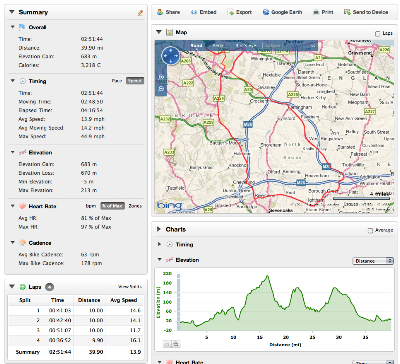The height and width of the screenshot is (364, 400).
Task: Click the View Splits link
Action: click(130, 287)
